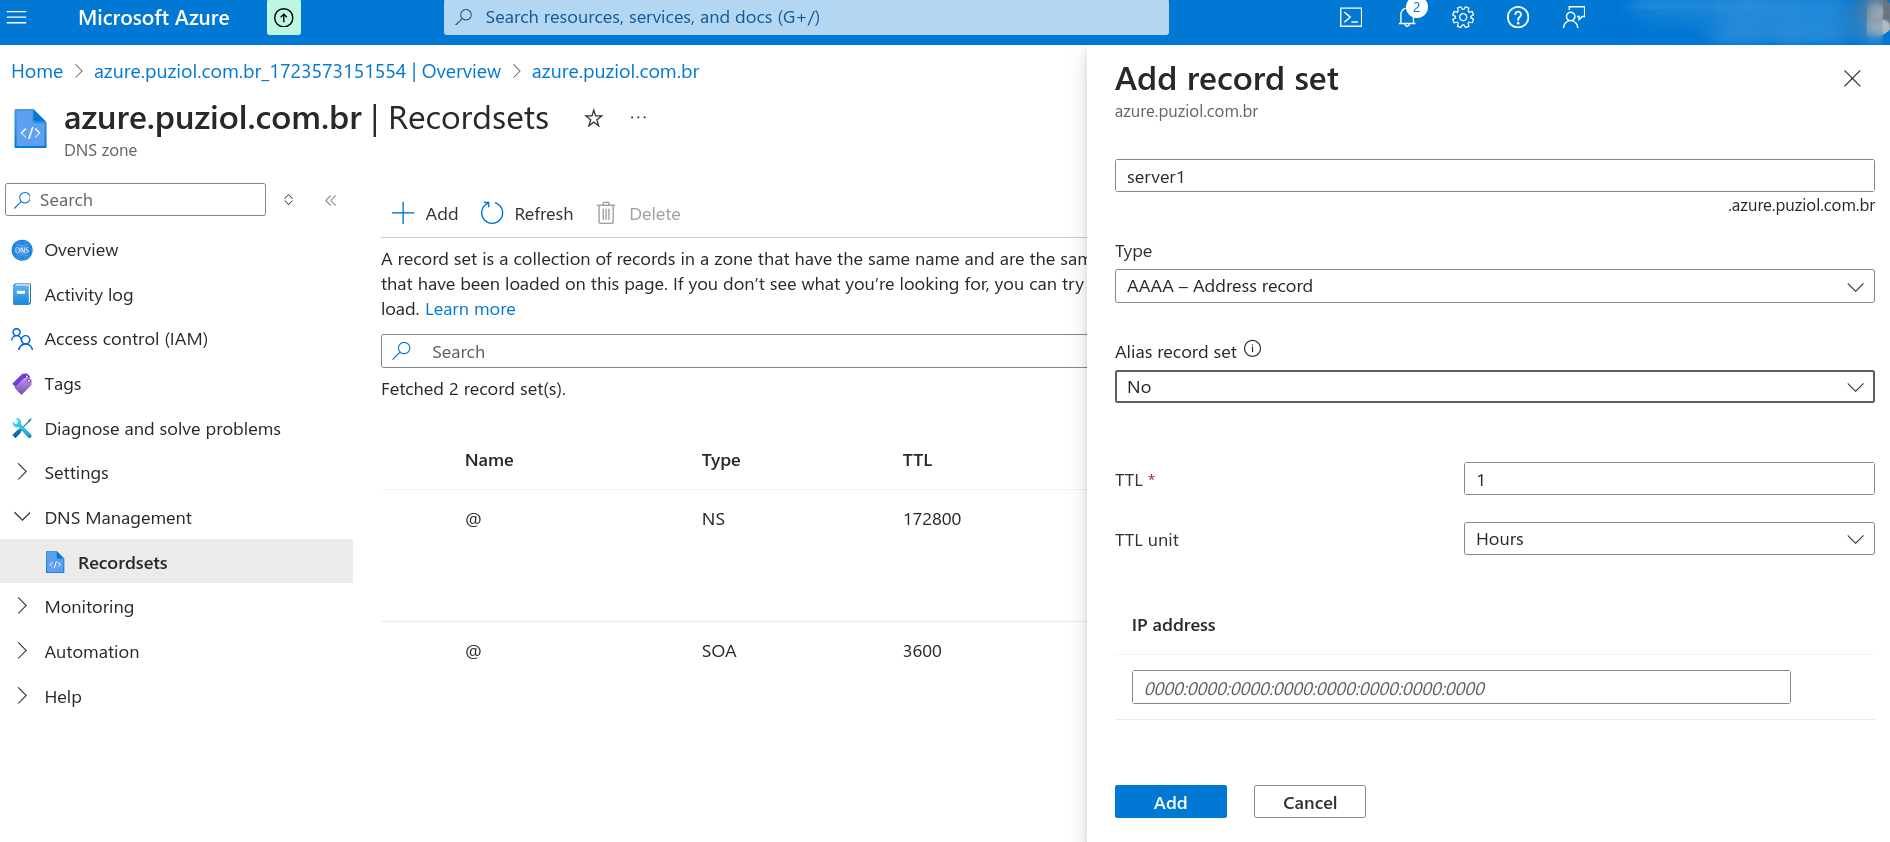
Task: Favorite this page with star icon
Action: [x=593, y=118]
